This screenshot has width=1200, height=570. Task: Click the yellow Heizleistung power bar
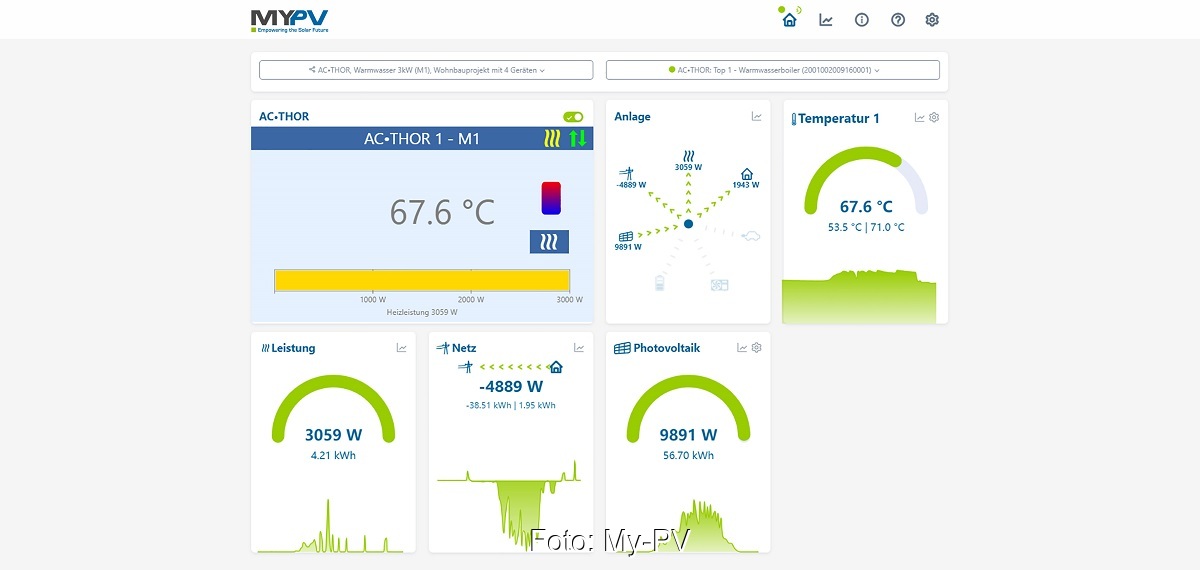click(422, 281)
